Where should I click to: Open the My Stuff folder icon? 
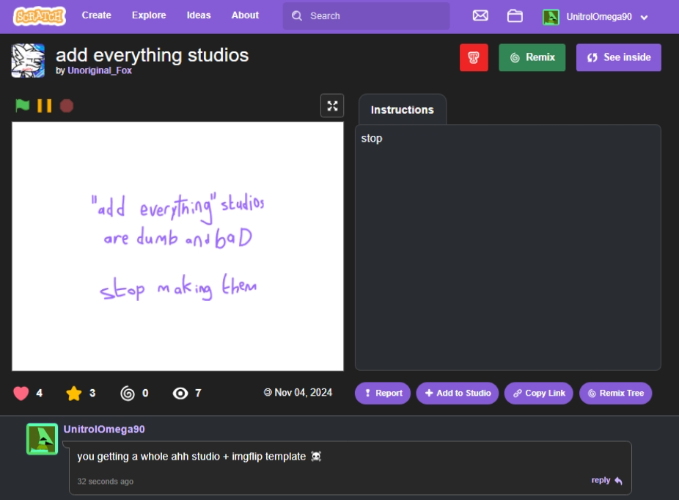[x=515, y=16]
